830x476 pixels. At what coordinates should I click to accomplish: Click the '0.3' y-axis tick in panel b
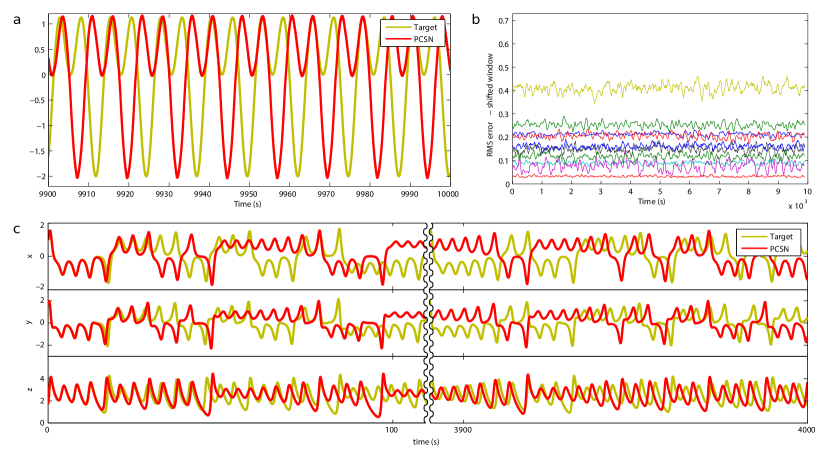503,114
